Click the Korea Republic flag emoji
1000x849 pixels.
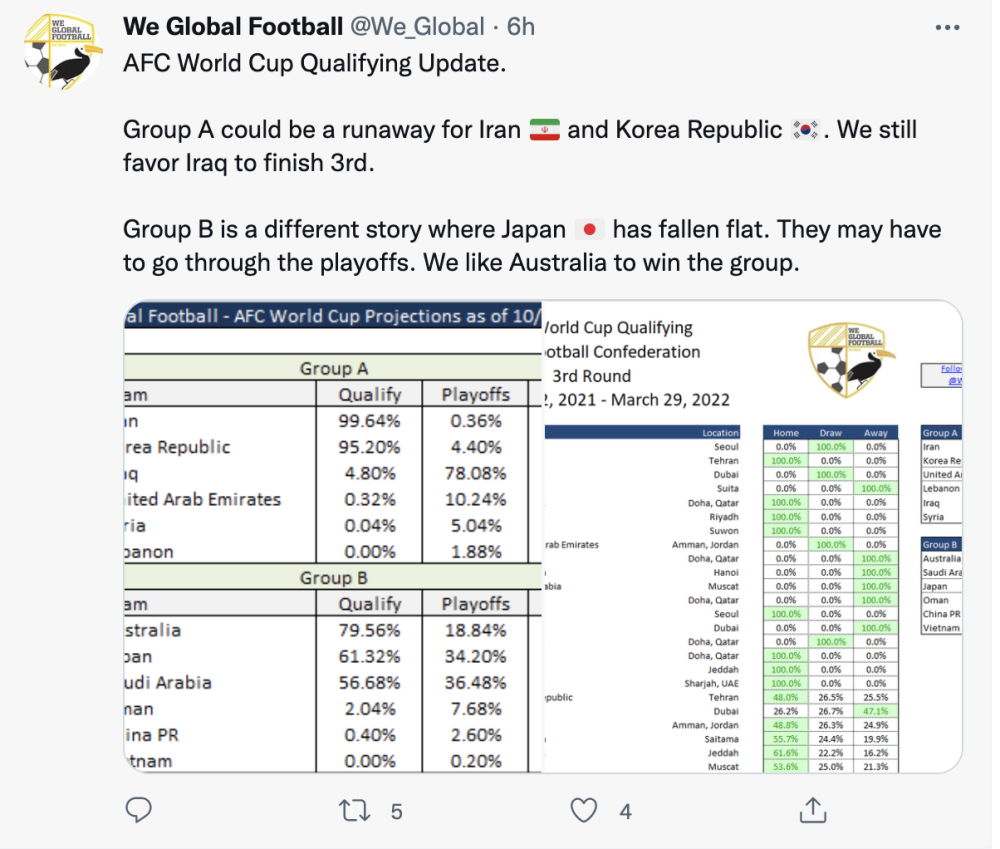tap(805, 130)
